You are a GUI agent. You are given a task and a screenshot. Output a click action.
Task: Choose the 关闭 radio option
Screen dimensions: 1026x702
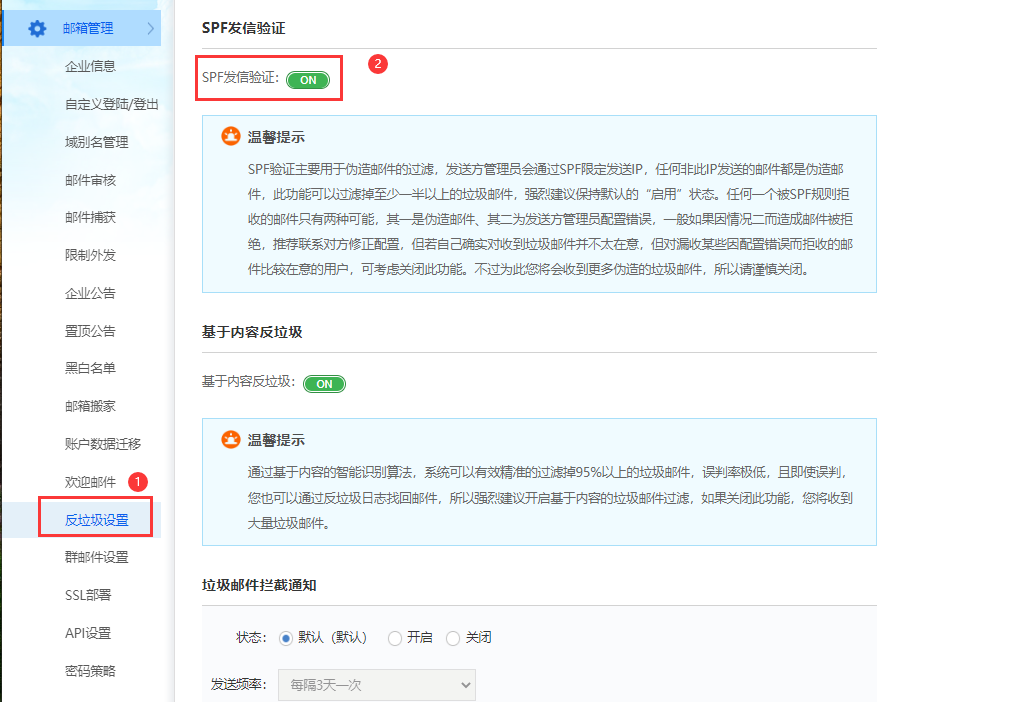pyautogui.click(x=453, y=638)
